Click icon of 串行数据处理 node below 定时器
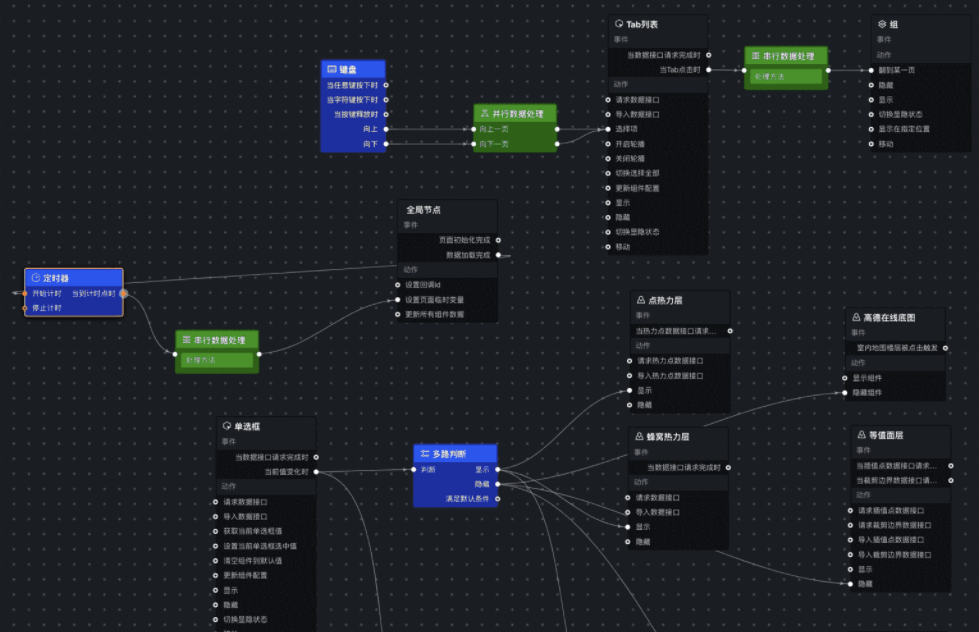The width and height of the screenshot is (979, 632). pyautogui.click(x=186, y=340)
